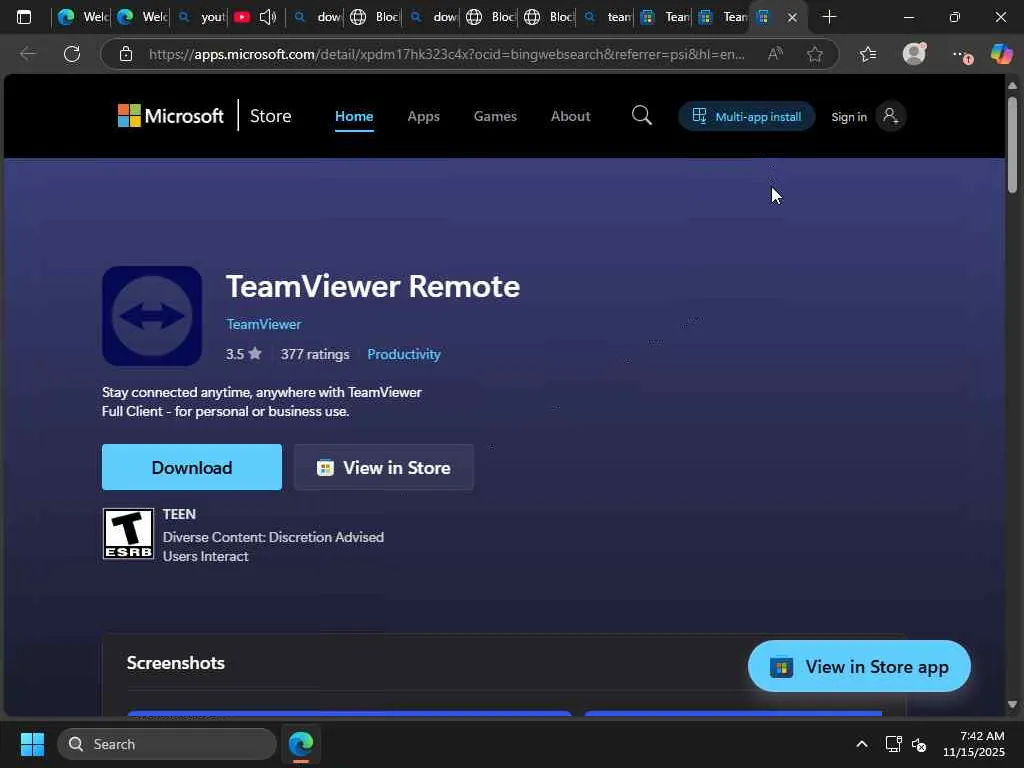Open the tab actions menu icon
The width and height of the screenshot is (1024, 768).
pyautogui.click(x=24, y=17)
